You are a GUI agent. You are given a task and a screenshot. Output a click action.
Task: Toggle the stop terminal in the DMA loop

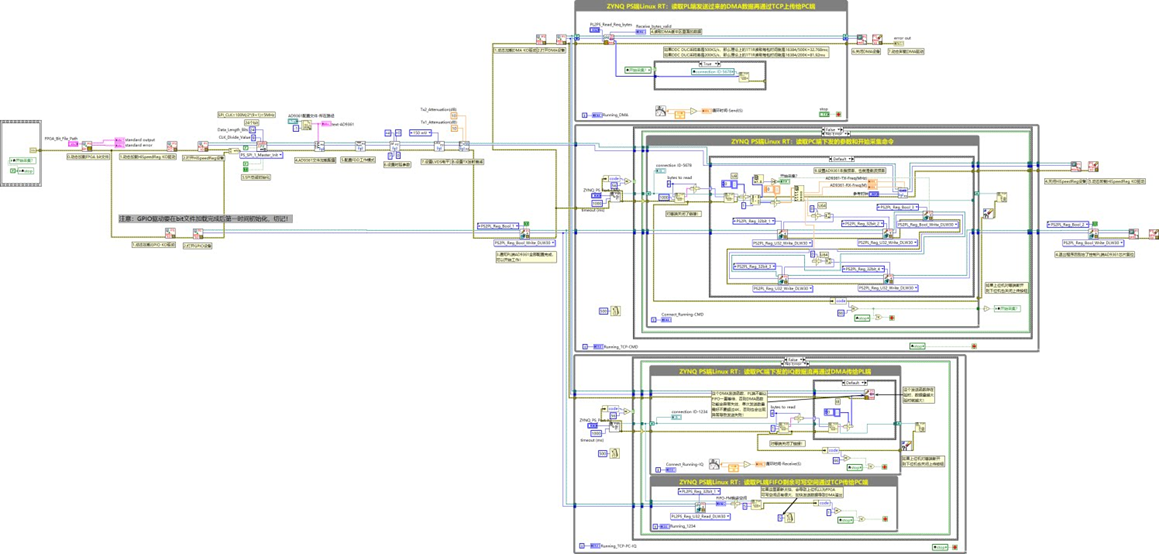click(824, 114)
